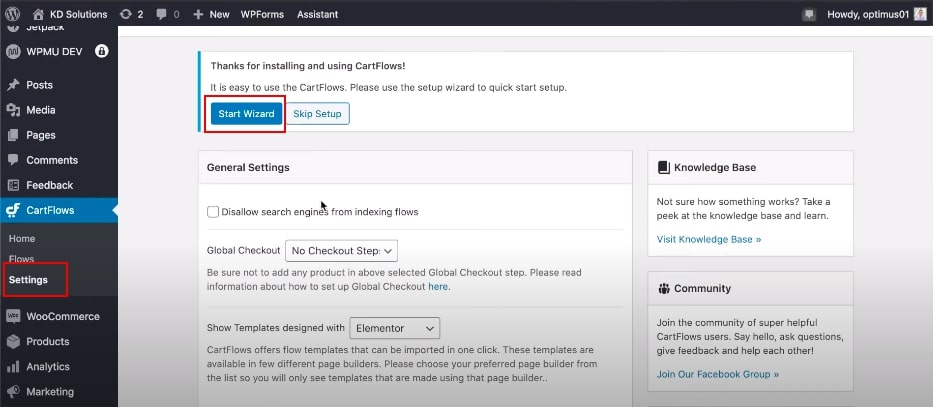Click the lock icon next to WPMU DEV
Image resolution: width=933 pixels, height=407 pixels.
coord(101,51)
